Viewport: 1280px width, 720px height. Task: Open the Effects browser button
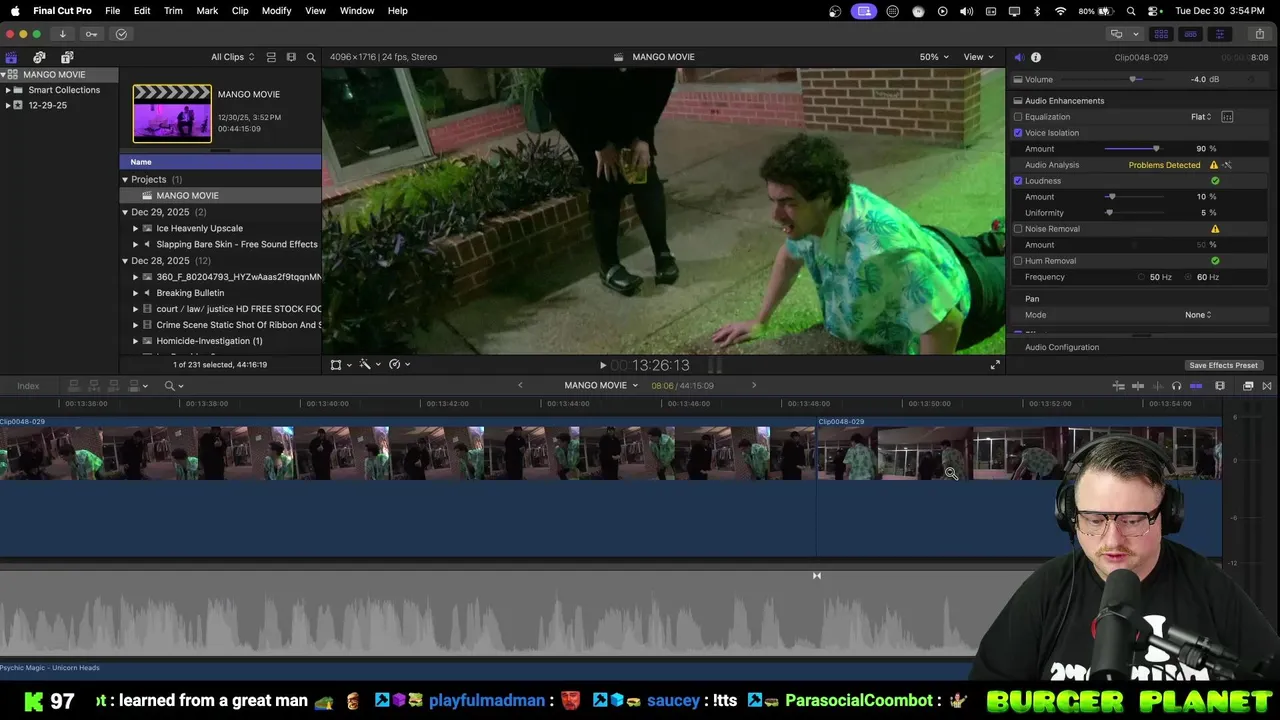click(x=1248, y=386)
